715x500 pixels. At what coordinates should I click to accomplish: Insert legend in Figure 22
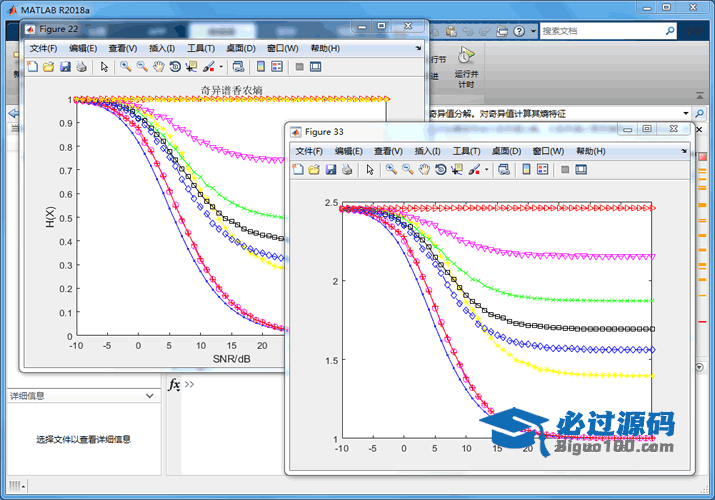click(277, 67)
